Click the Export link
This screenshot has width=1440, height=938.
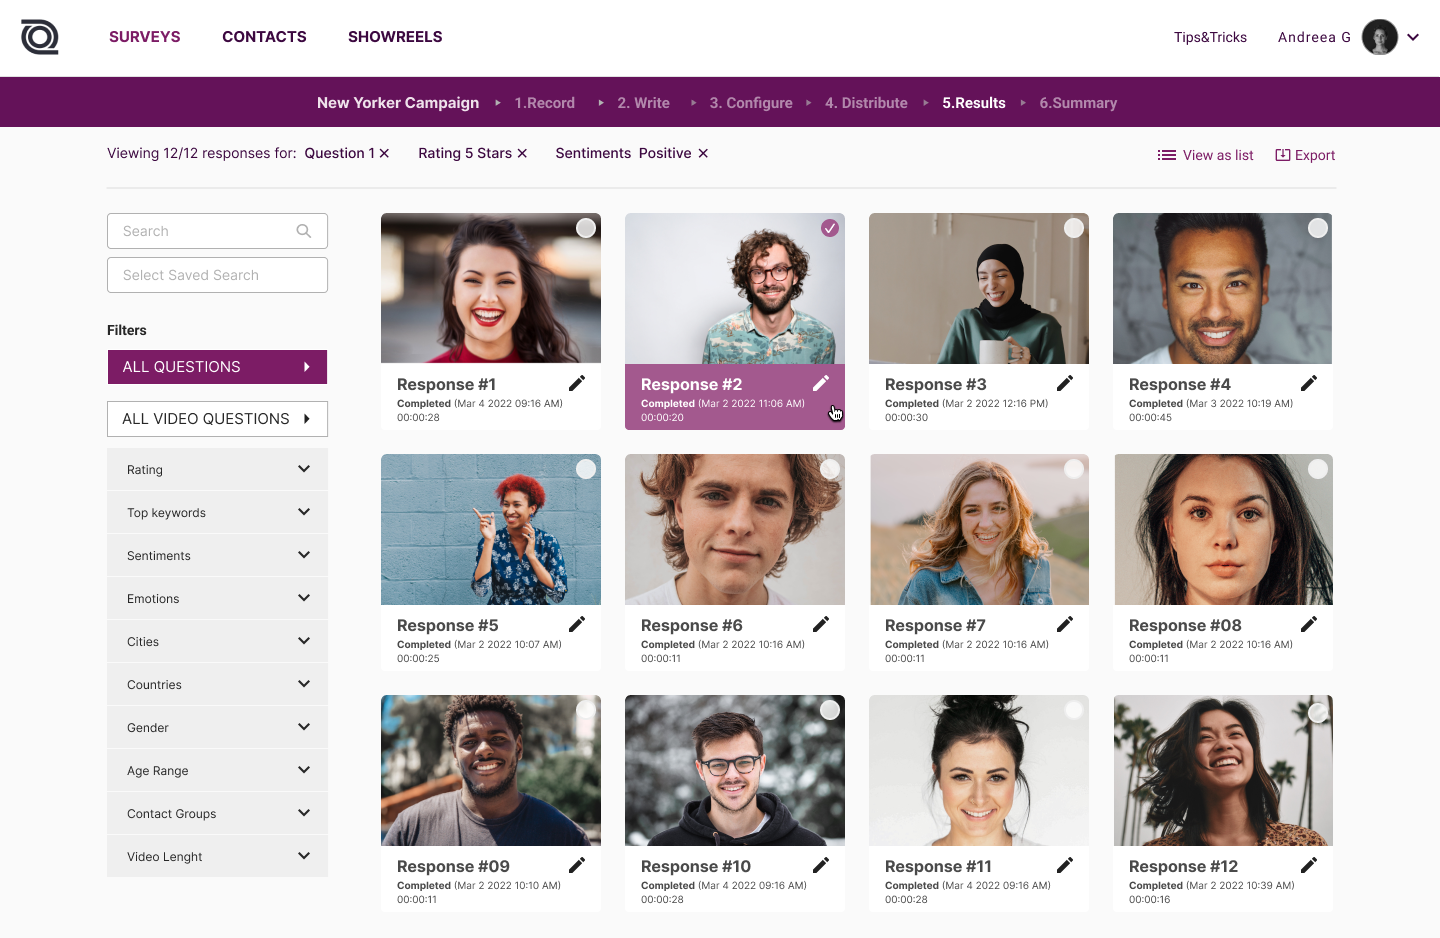(1305, 155)
